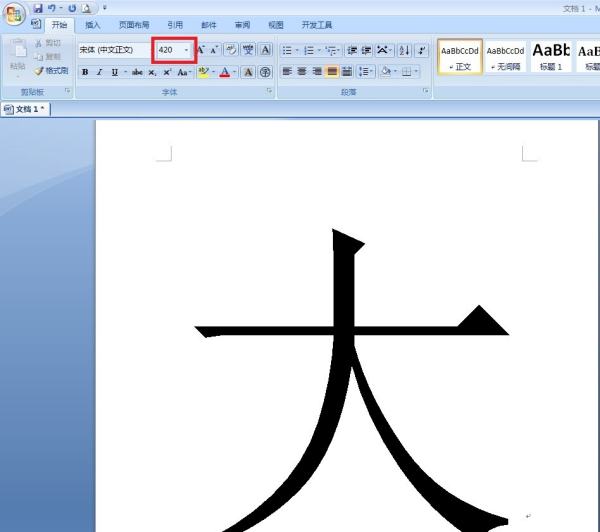This screenshot has width=600, height=532.
Task: Open the 引用 (References) tab
Action: pyautogui.click(x=175, y=25)
